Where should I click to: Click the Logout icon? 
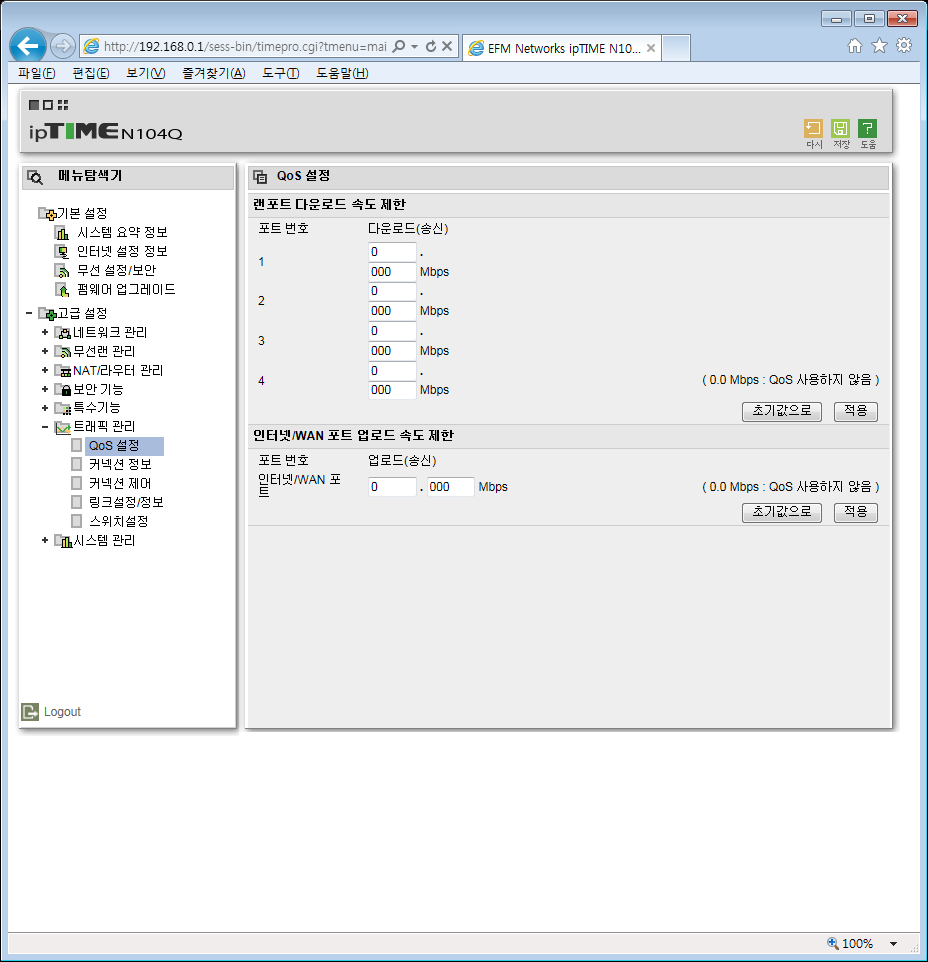29,712
